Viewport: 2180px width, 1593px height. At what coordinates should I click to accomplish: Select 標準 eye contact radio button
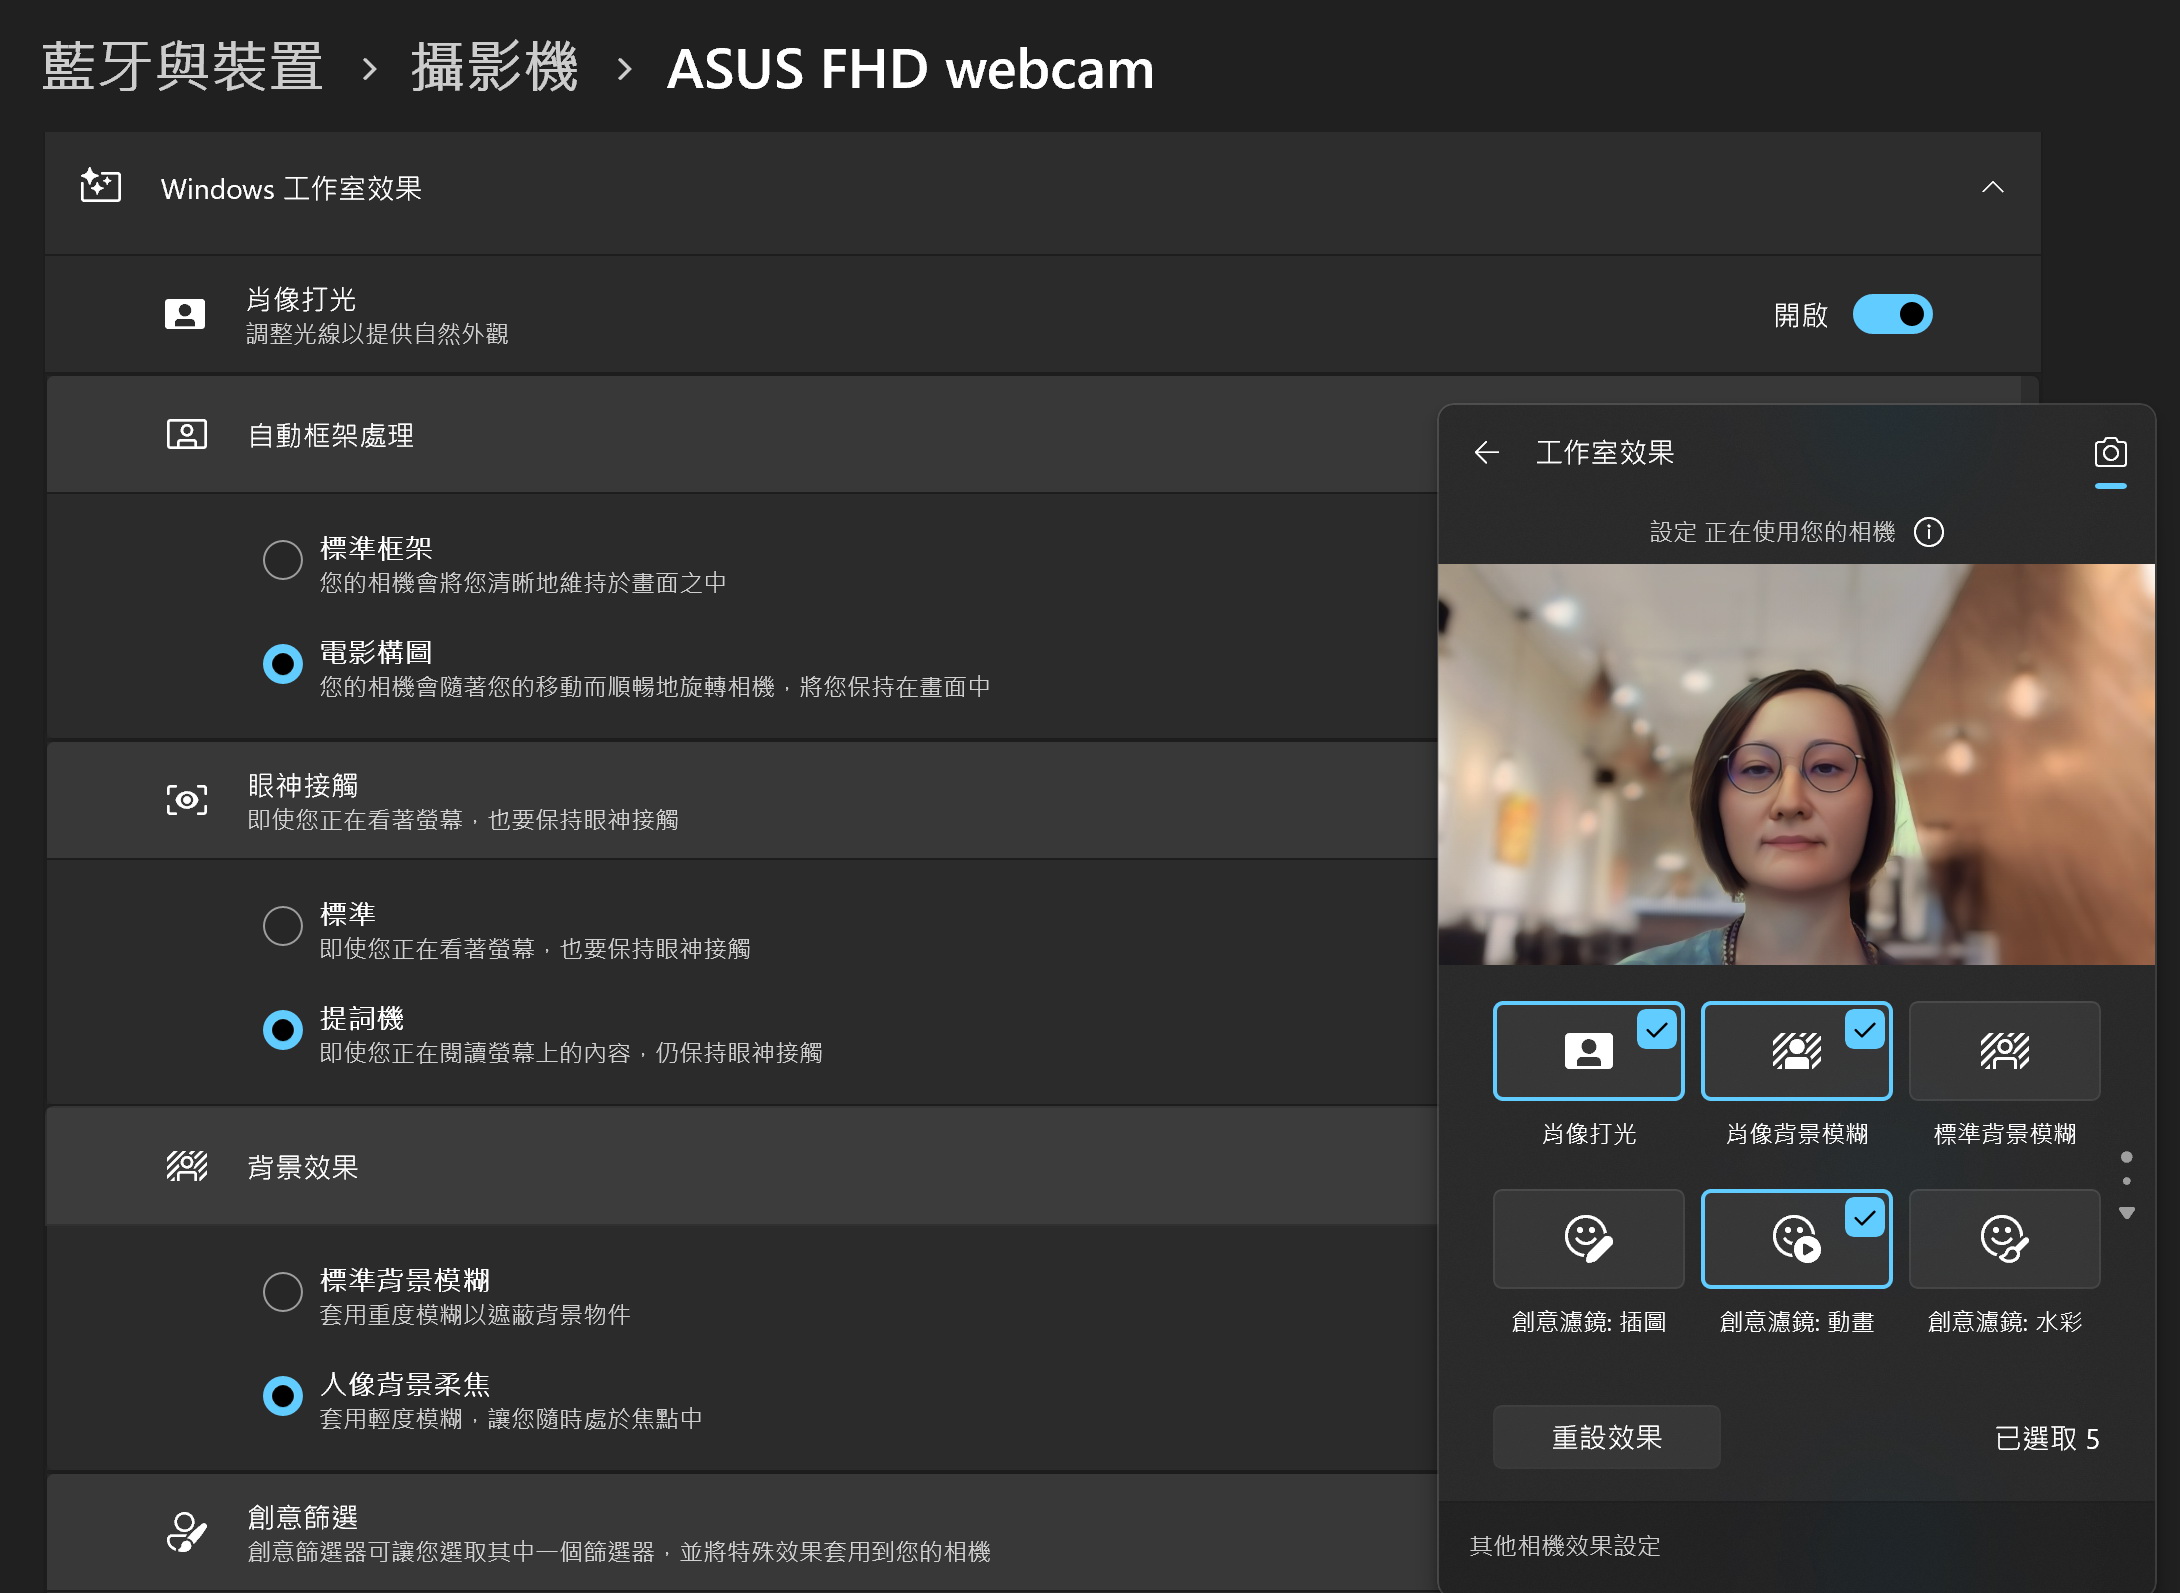click(283, 926)
